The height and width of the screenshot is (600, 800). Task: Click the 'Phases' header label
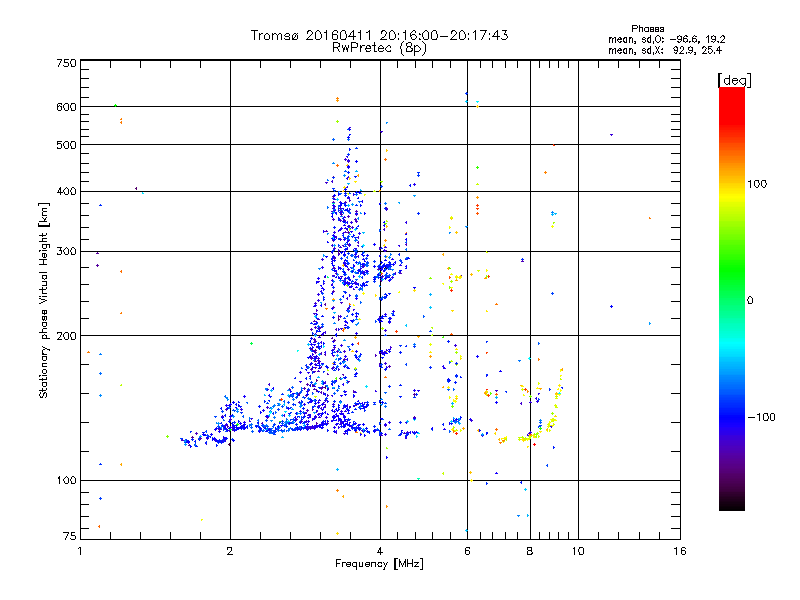pyautogui.click(x=647, y=29)
